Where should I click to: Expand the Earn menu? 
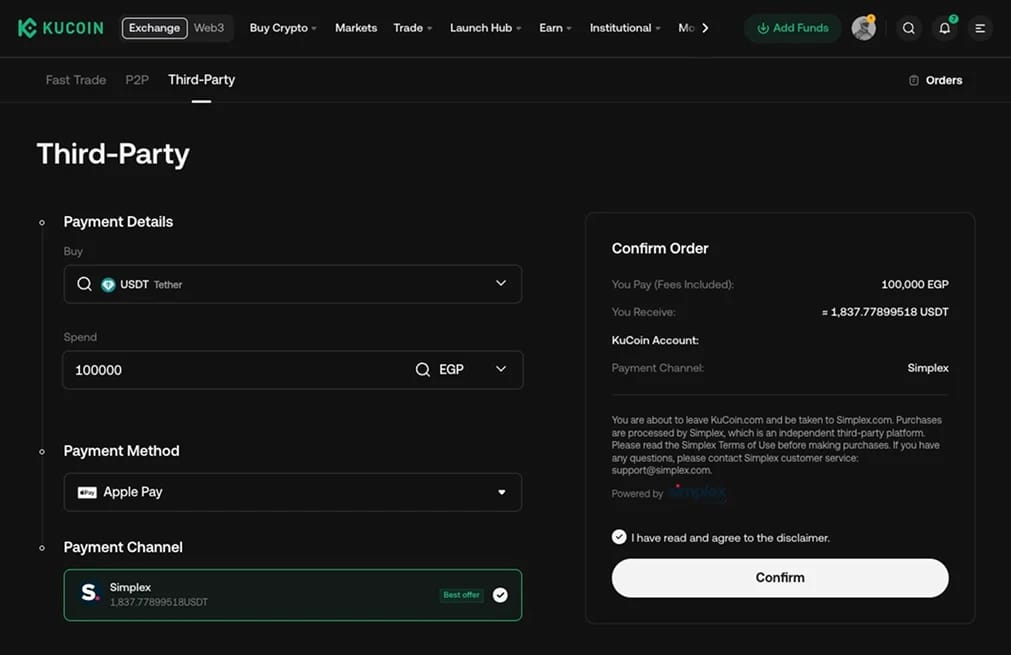click(x=555, y=28)
